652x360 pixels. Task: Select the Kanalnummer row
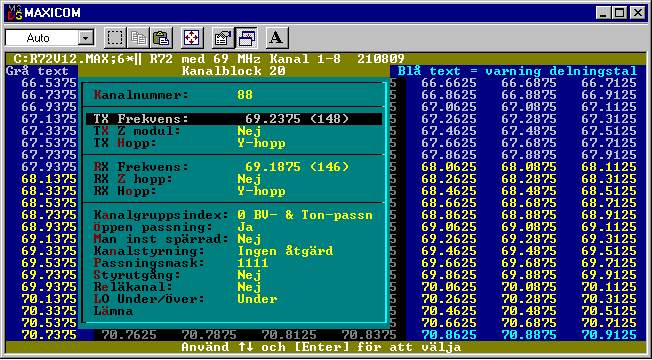pyautogui.click(x=234, y=95)
